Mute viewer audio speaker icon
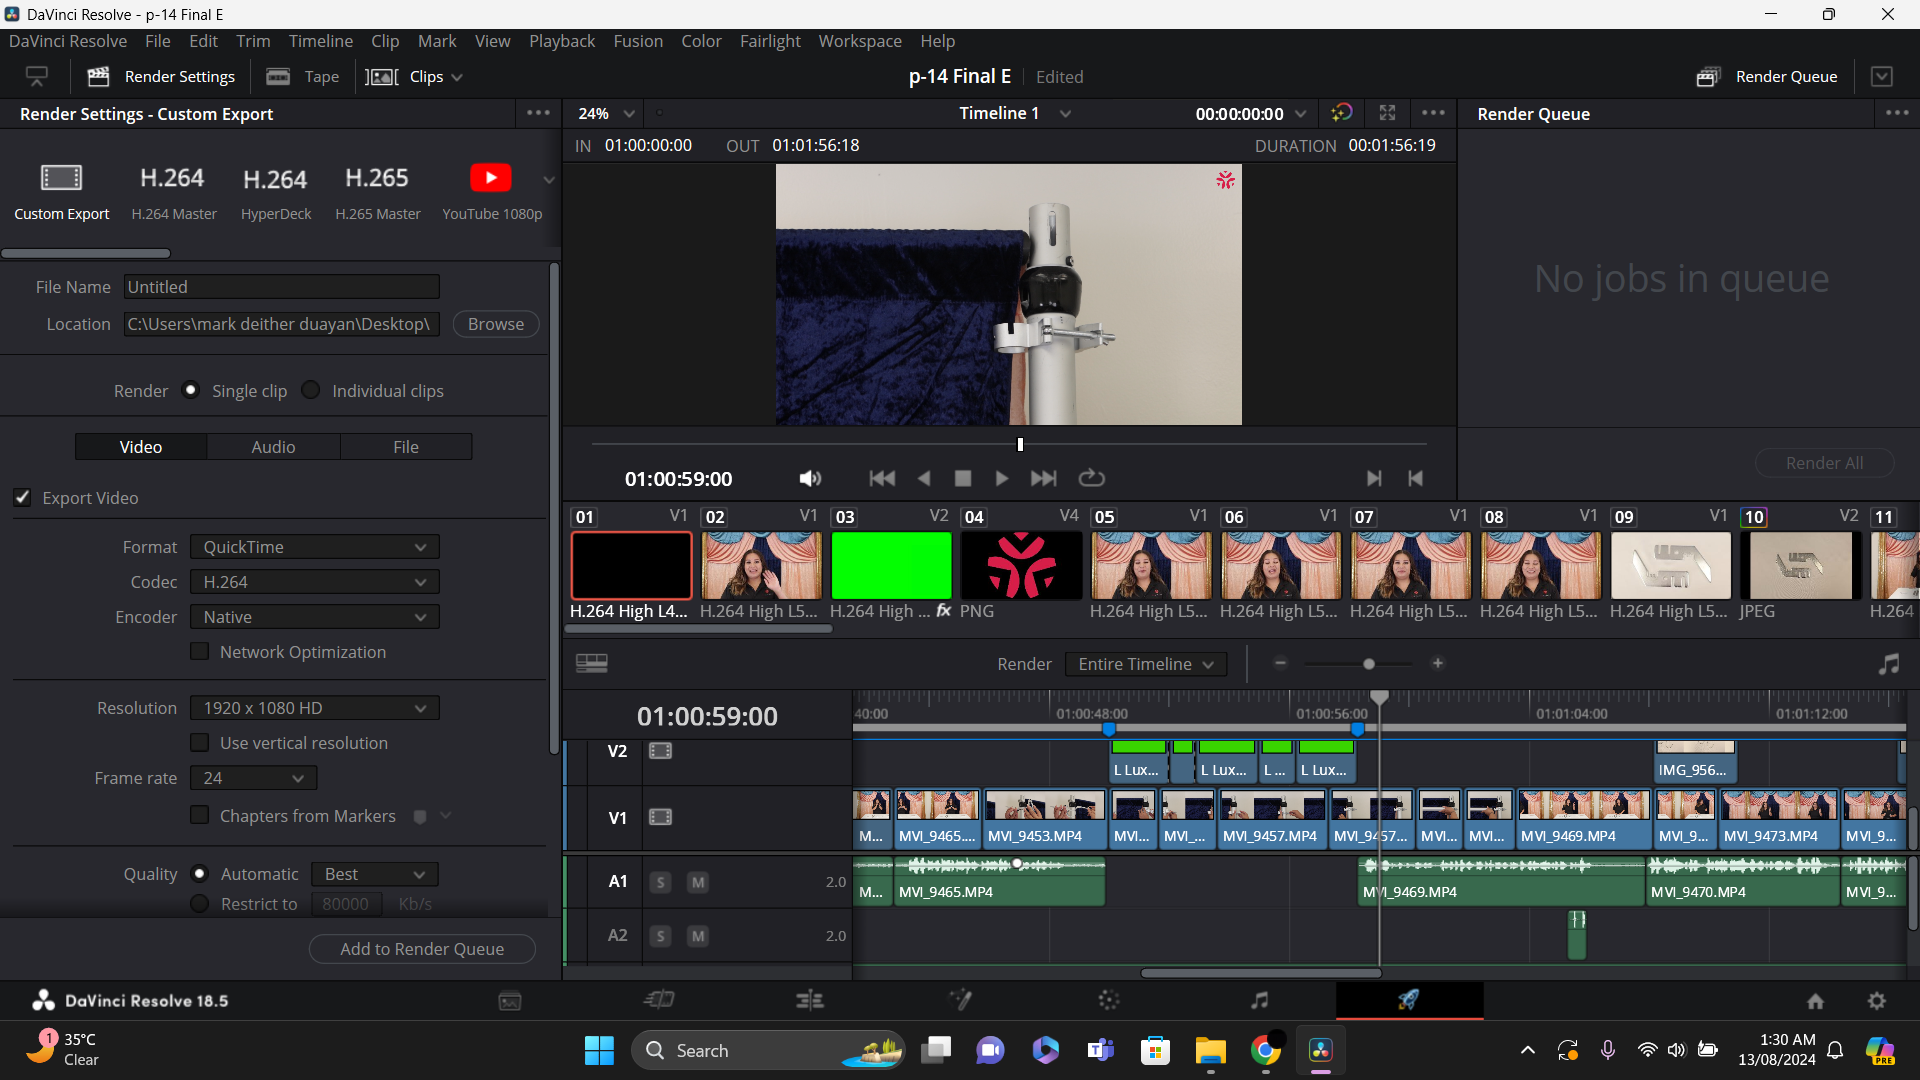The width and height of the screenshot is (1920, 1080). pos(810,479)
